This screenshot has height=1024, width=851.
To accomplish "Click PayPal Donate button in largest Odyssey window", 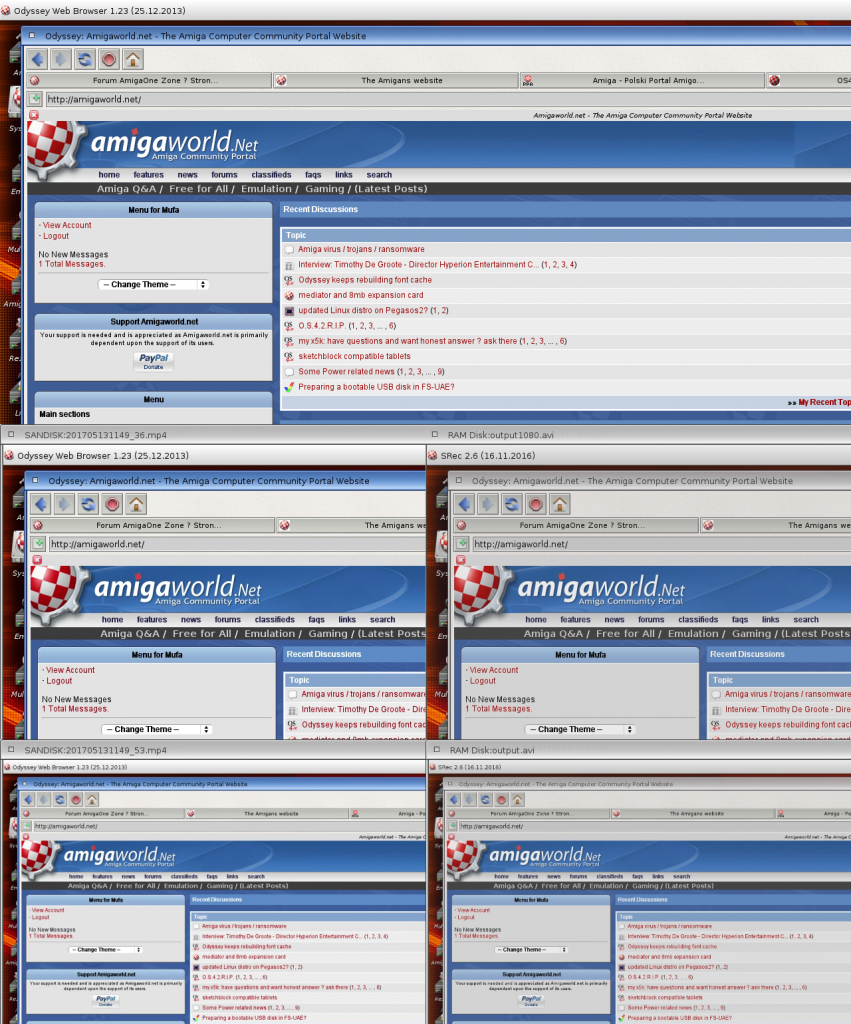I will 153,361.
